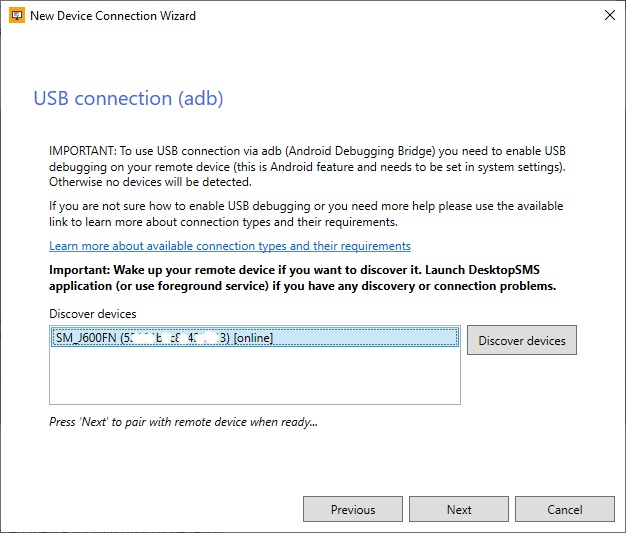Click the [online] status in the device entry
This screenshot has width=626, height=533.
coord(254,339)
